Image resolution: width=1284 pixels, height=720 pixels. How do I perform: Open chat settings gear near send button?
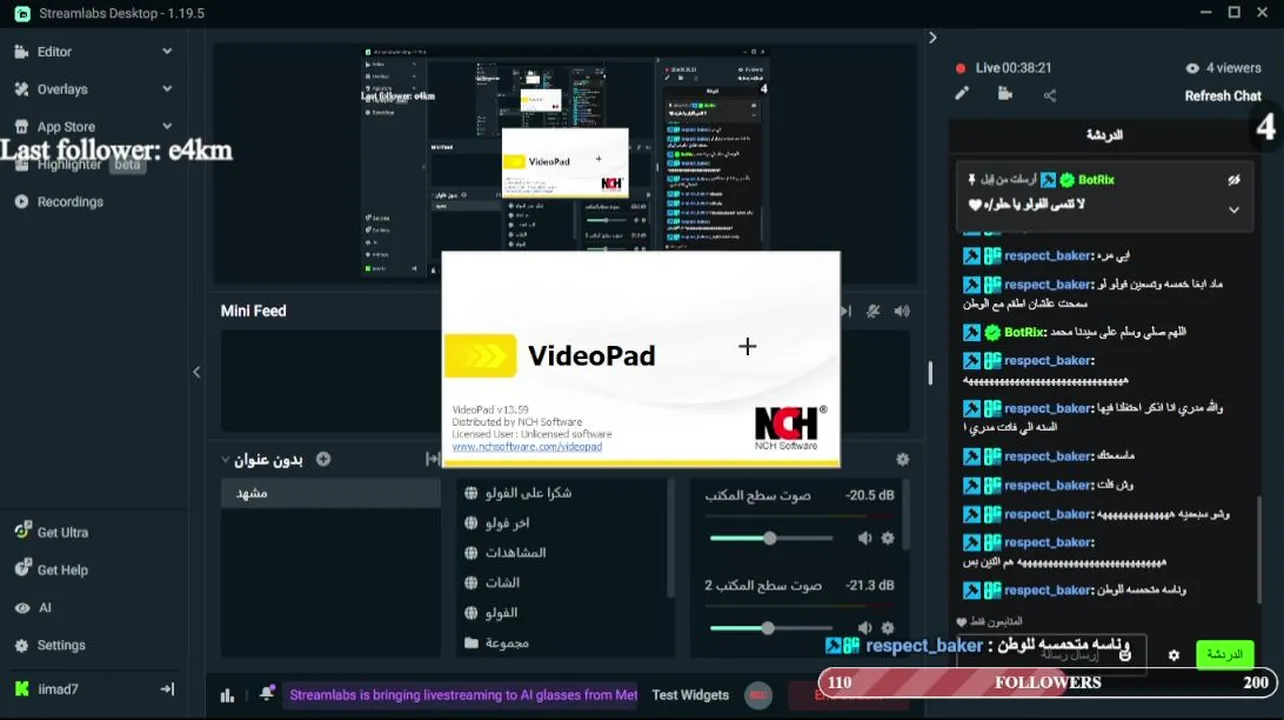(1174, 655)
